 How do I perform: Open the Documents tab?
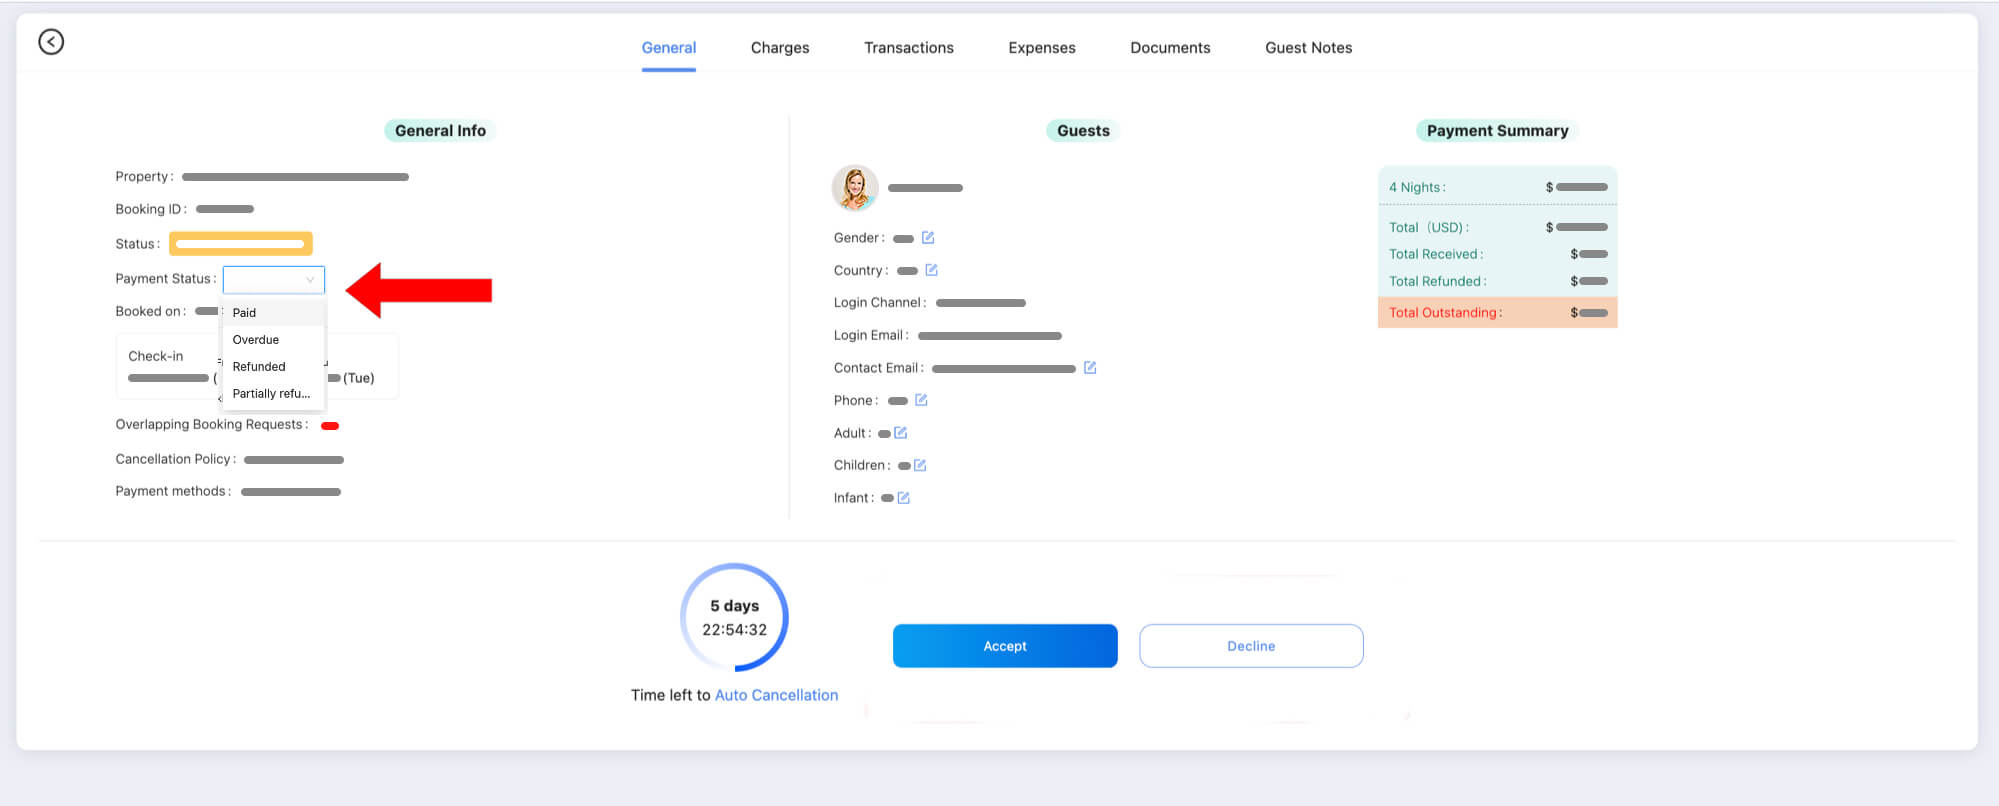[x=1170, y=48]
